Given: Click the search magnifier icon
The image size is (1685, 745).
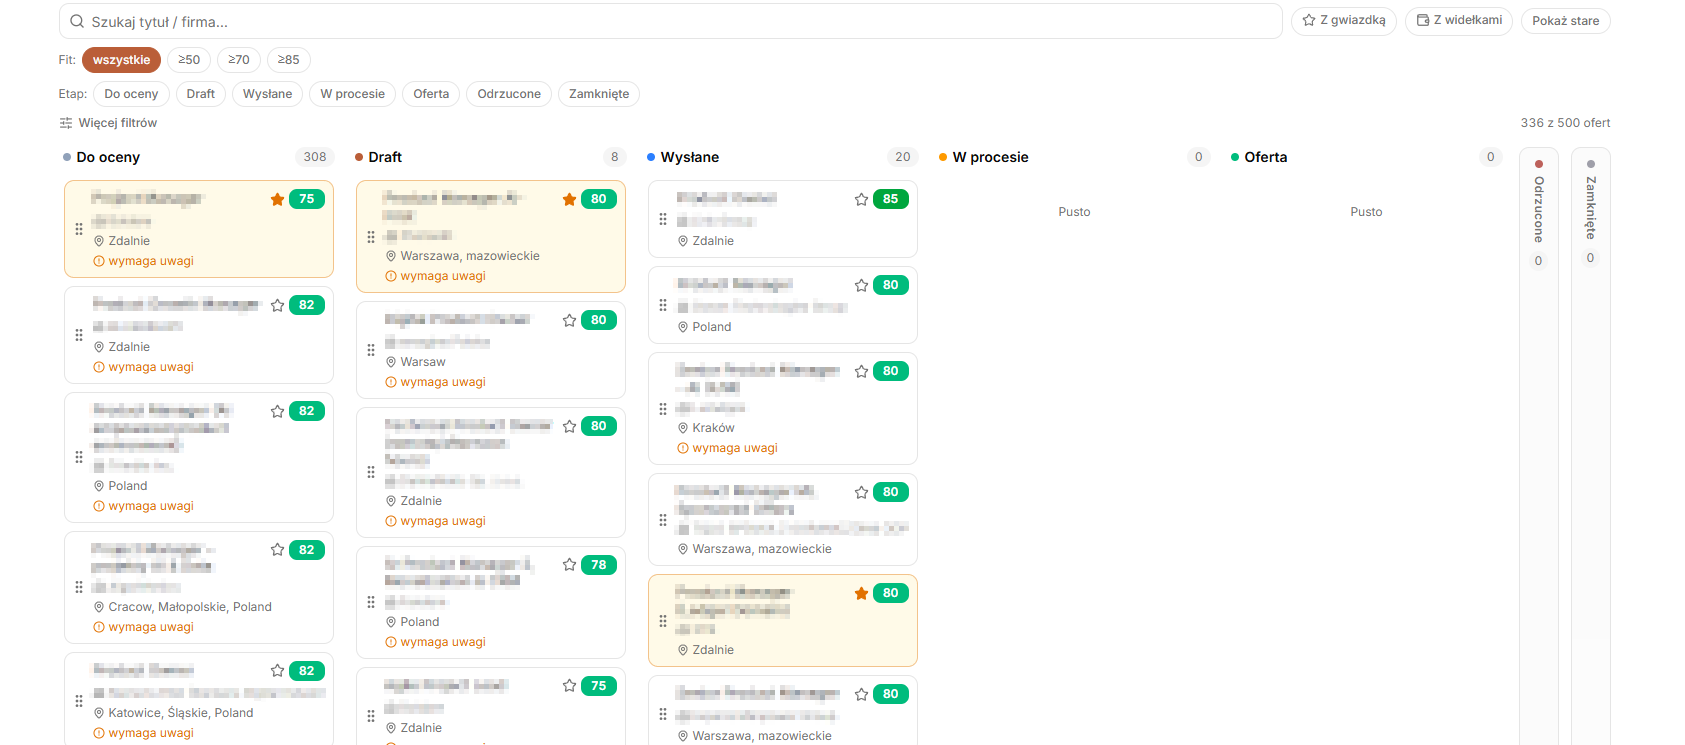Looking at the screenshot, I should point(77,21).
